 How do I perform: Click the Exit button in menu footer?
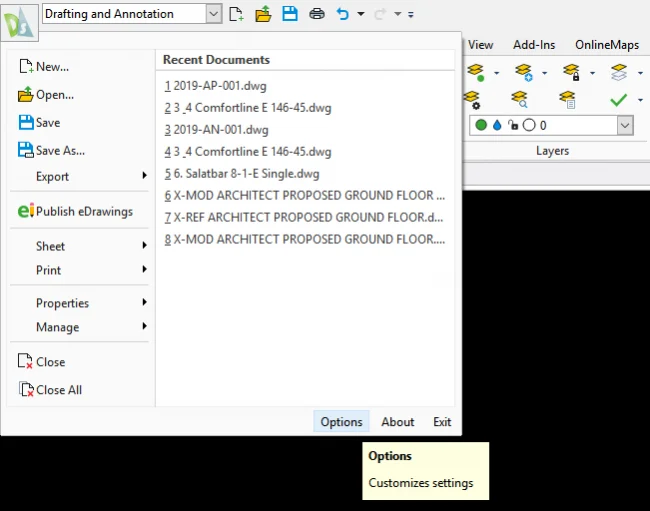point(442,422)
